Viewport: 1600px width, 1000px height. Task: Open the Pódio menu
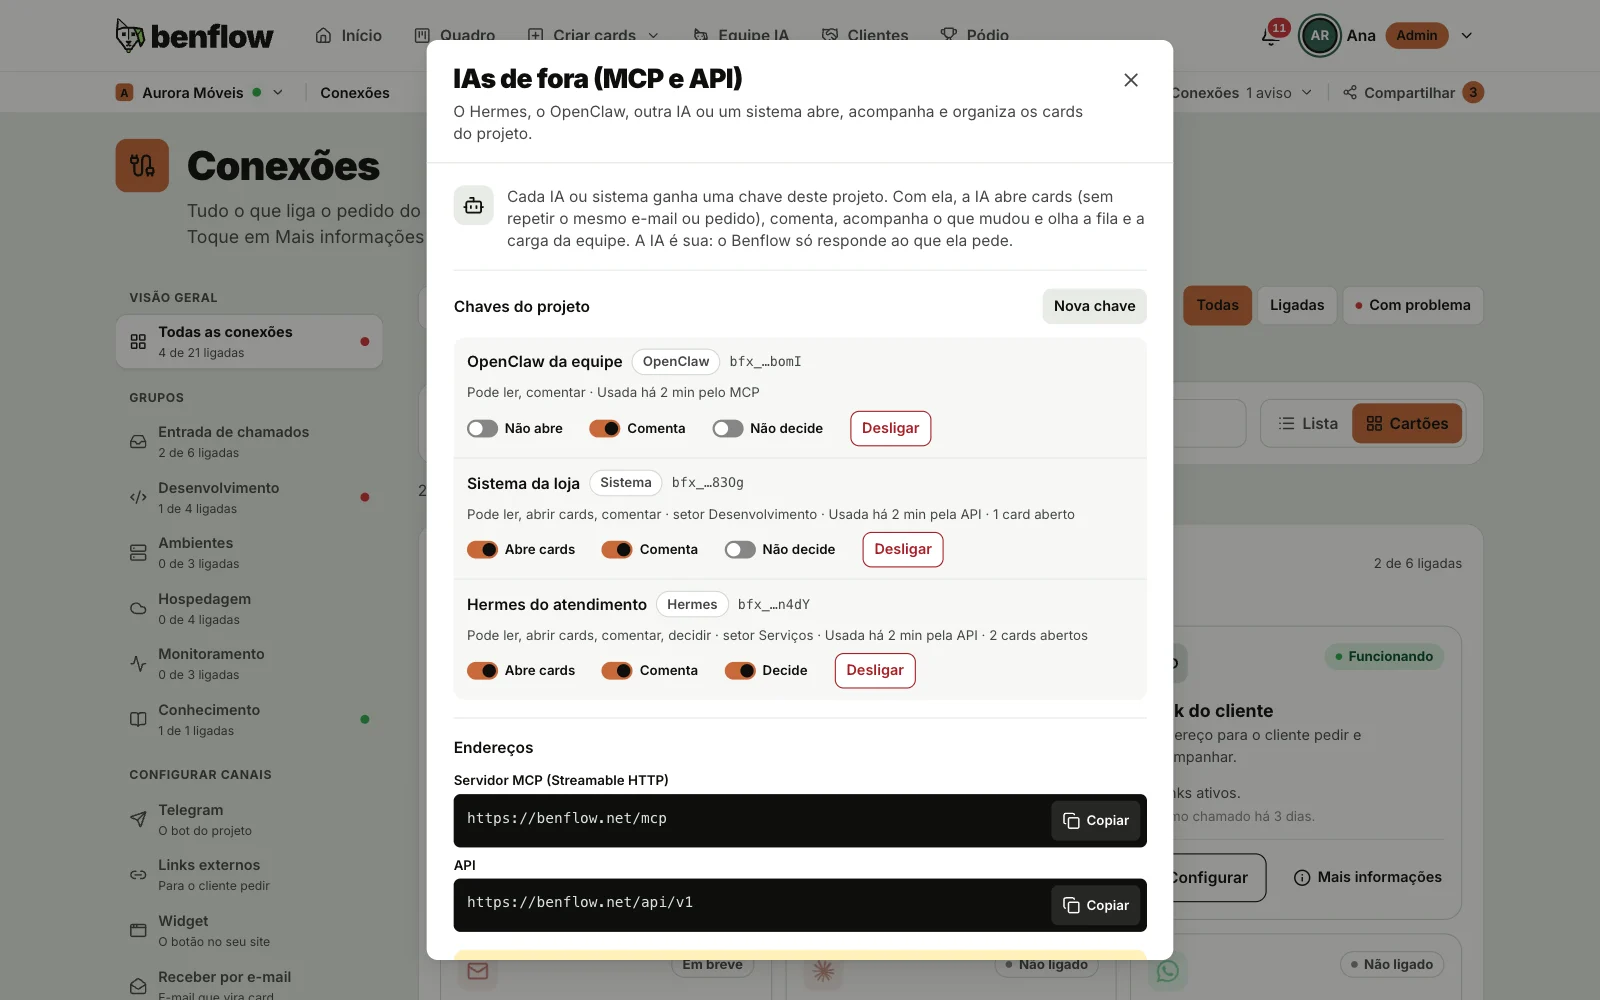[x=975, y=35]
